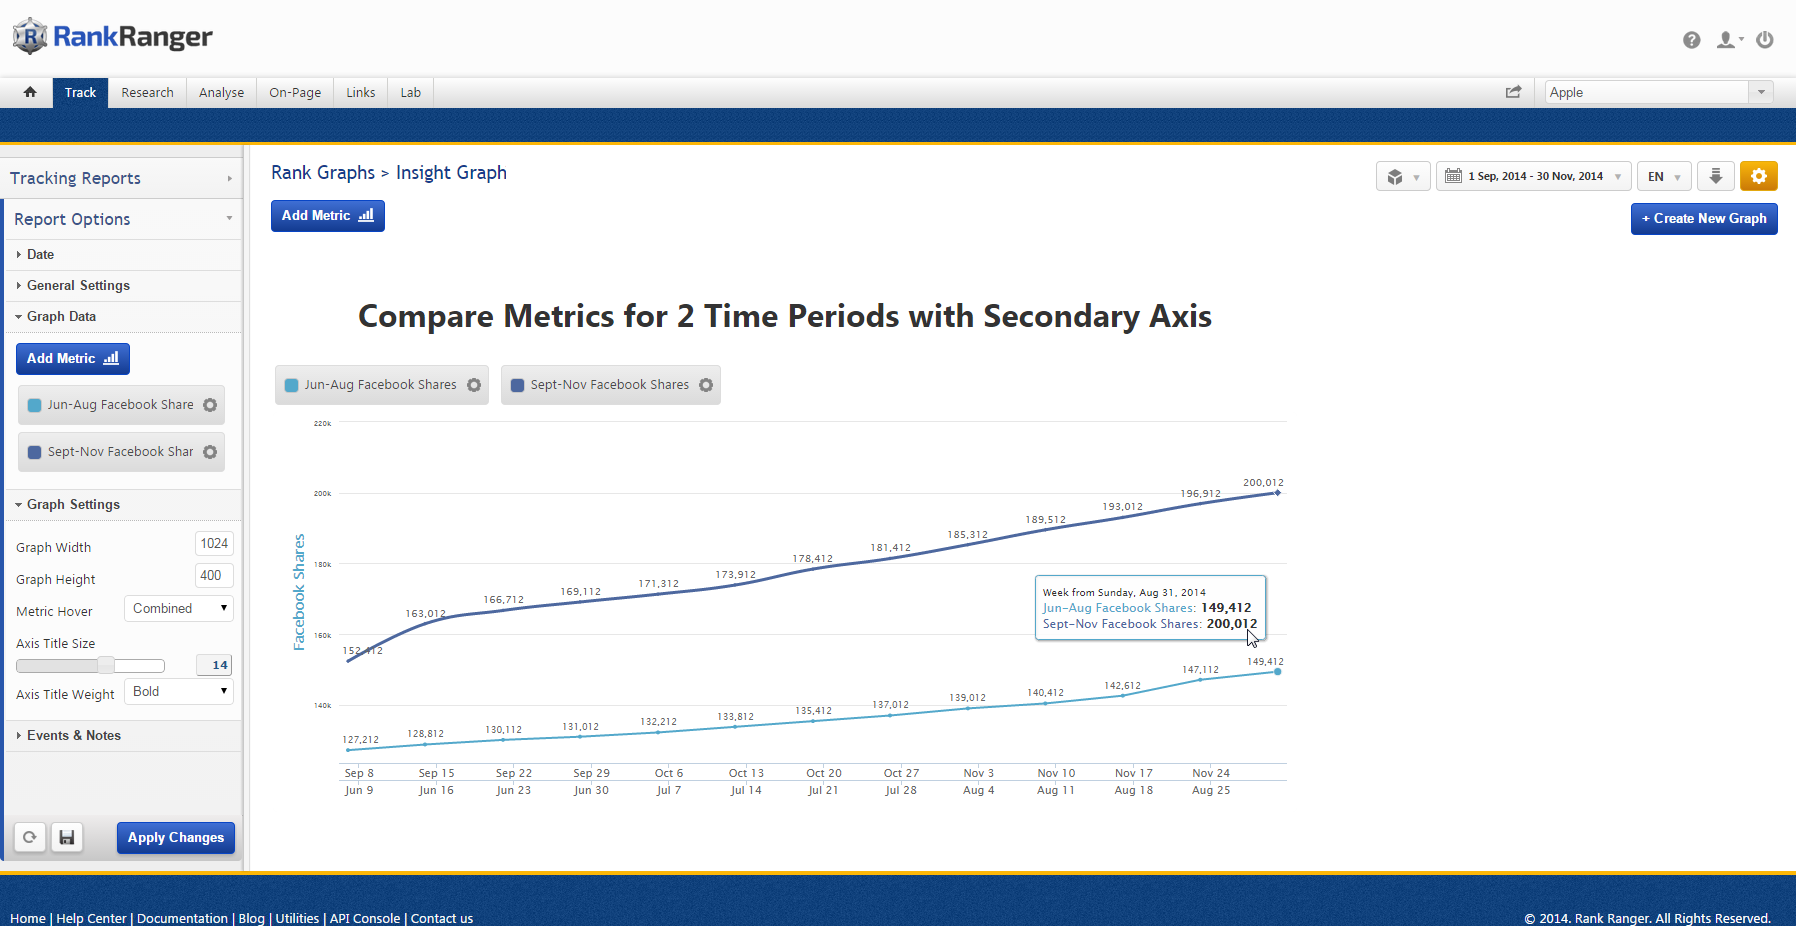Toggle Jun-Aug Facebook Shares series in chart legend
Image resolution: width=1796 pixels, height=926 pixels.
point(370,385)
